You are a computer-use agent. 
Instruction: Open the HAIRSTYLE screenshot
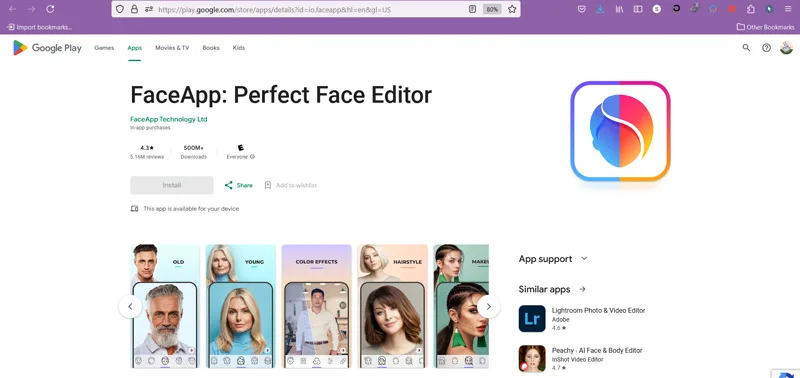click(x=392, y=306)
